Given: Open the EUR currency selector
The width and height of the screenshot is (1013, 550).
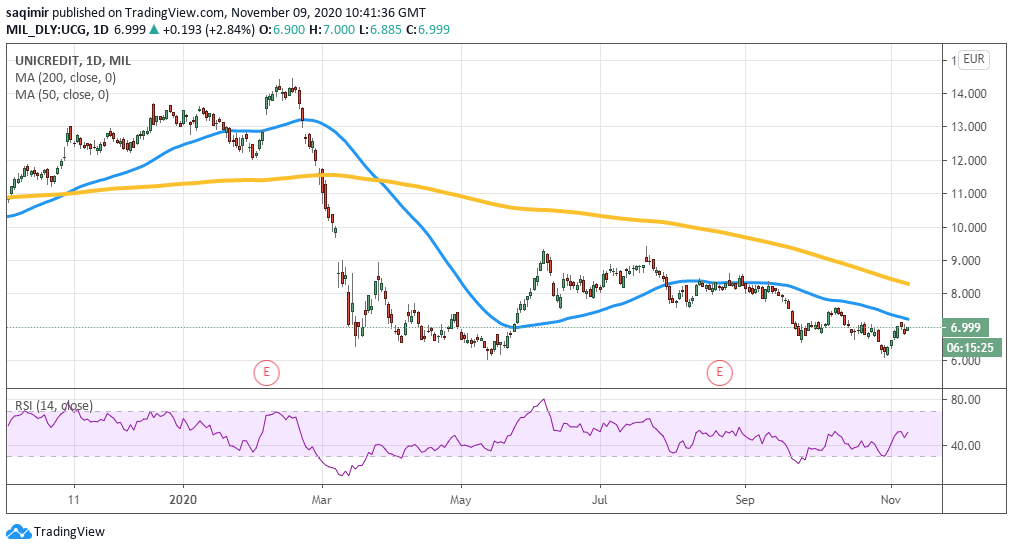Looking at the screenshot, I should point(973,59).
